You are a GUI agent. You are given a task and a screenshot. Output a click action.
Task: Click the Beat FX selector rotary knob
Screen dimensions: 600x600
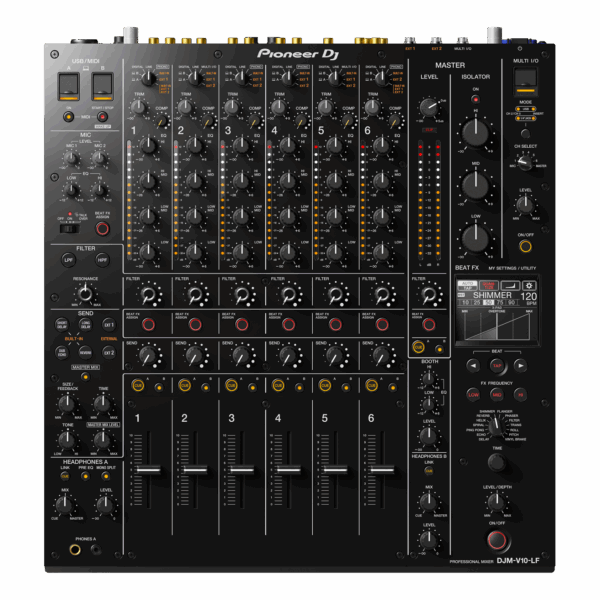tap(496, 425)
